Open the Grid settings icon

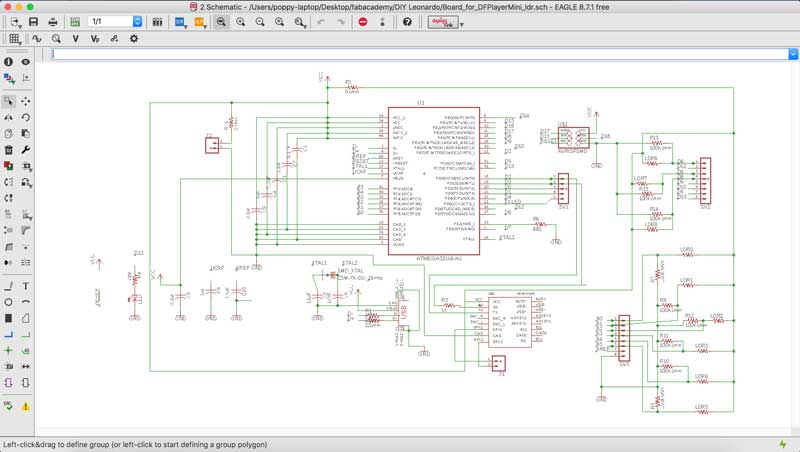click(15, 39)
